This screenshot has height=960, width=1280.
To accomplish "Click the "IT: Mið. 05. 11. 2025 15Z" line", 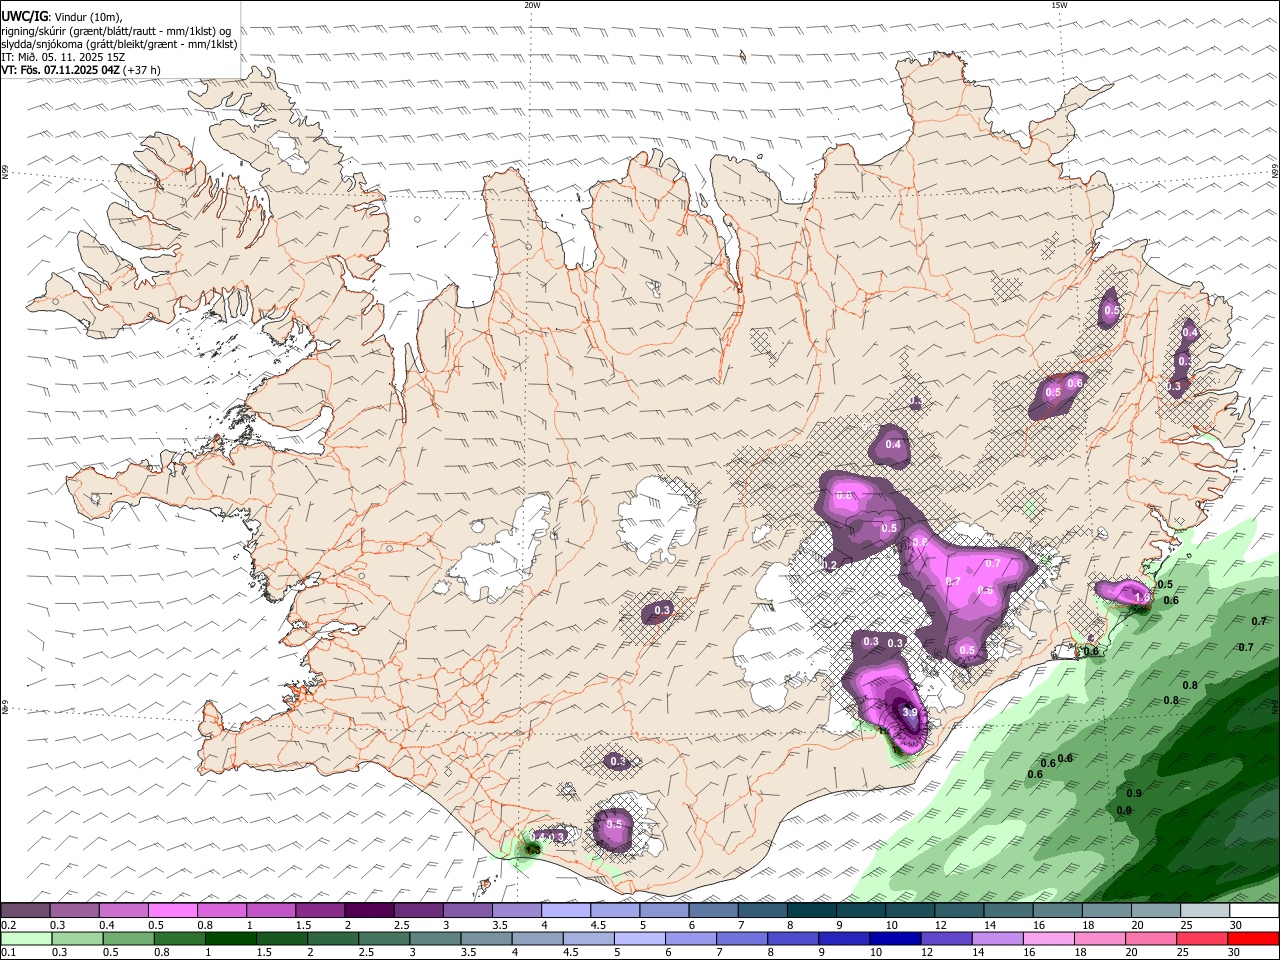I will point(63,57).
